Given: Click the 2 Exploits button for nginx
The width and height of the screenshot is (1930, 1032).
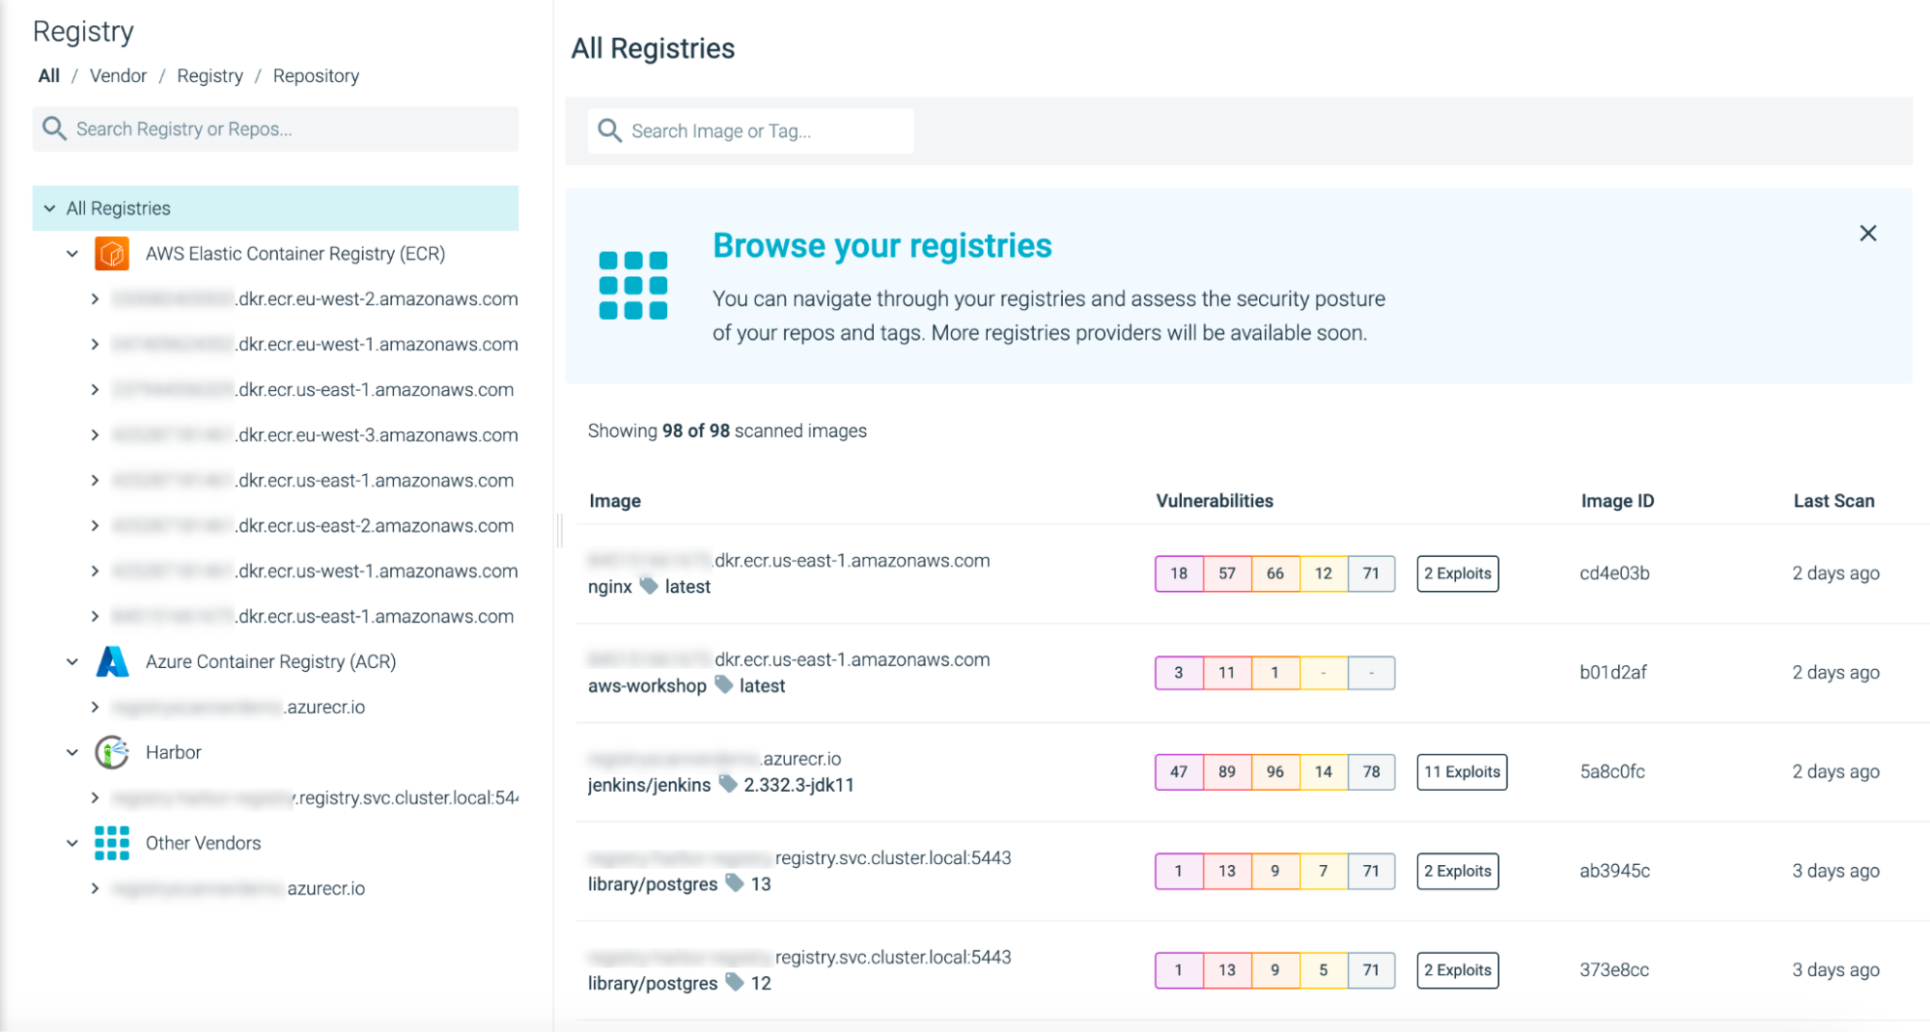Looking at the screenshot, I should pyautogui.click(x=1457, y=573).
